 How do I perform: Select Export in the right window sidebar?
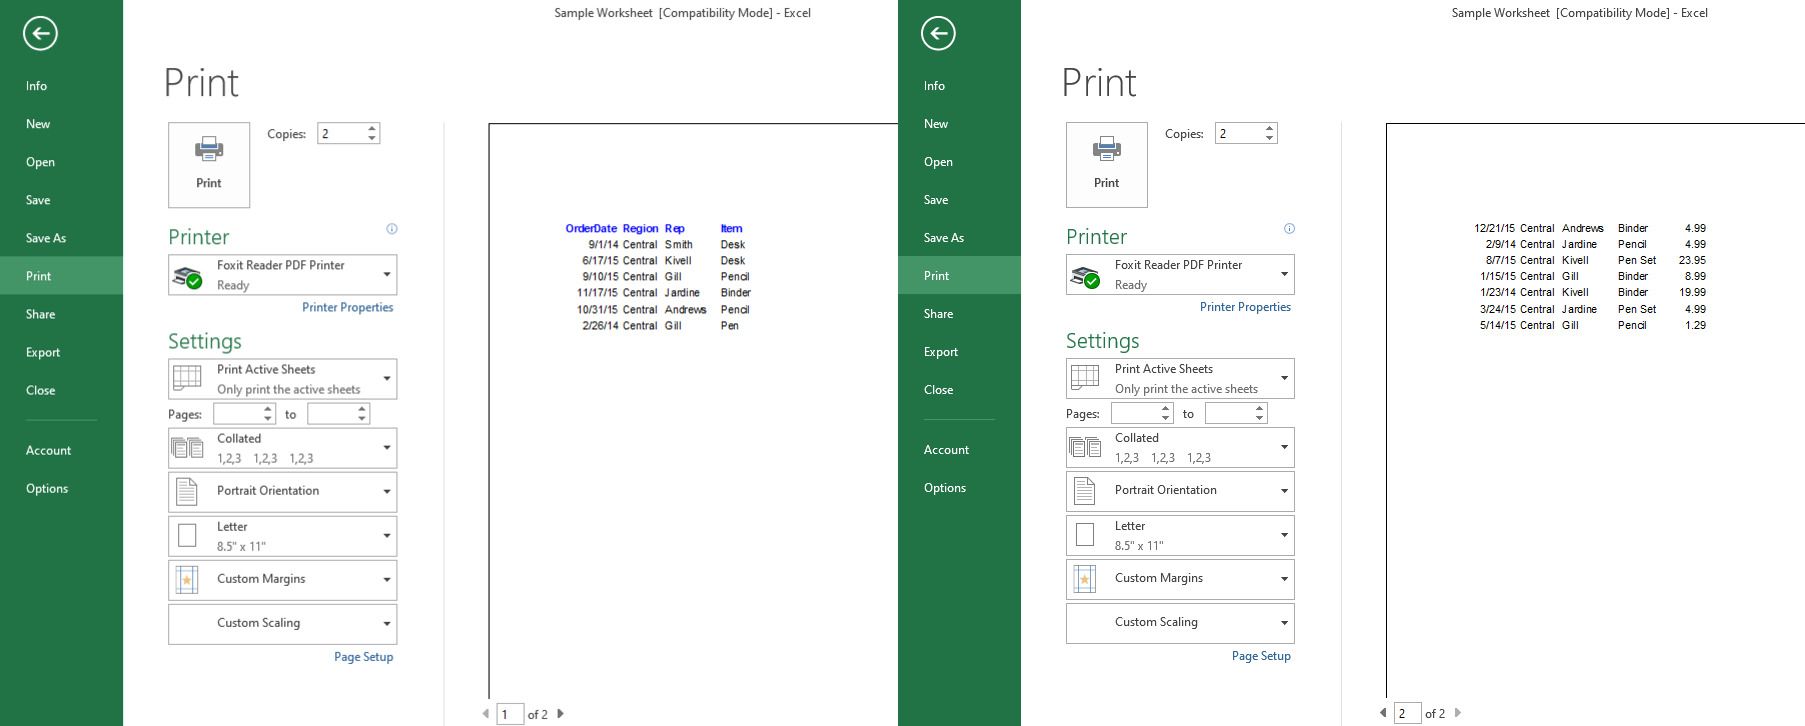pos(940,352)
